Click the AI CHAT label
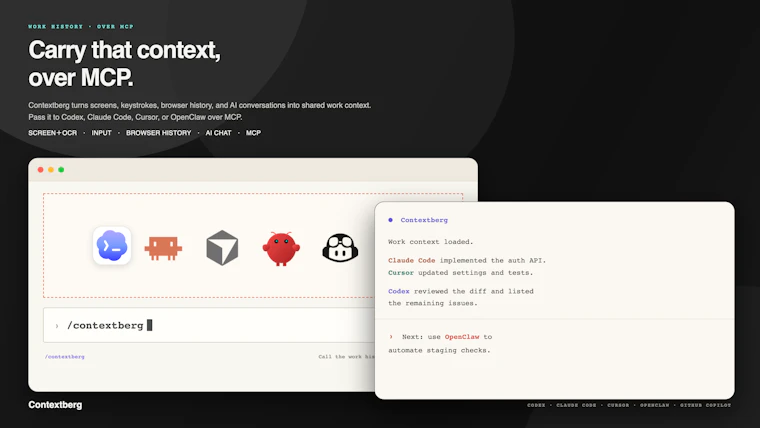 tap(218, 133)
